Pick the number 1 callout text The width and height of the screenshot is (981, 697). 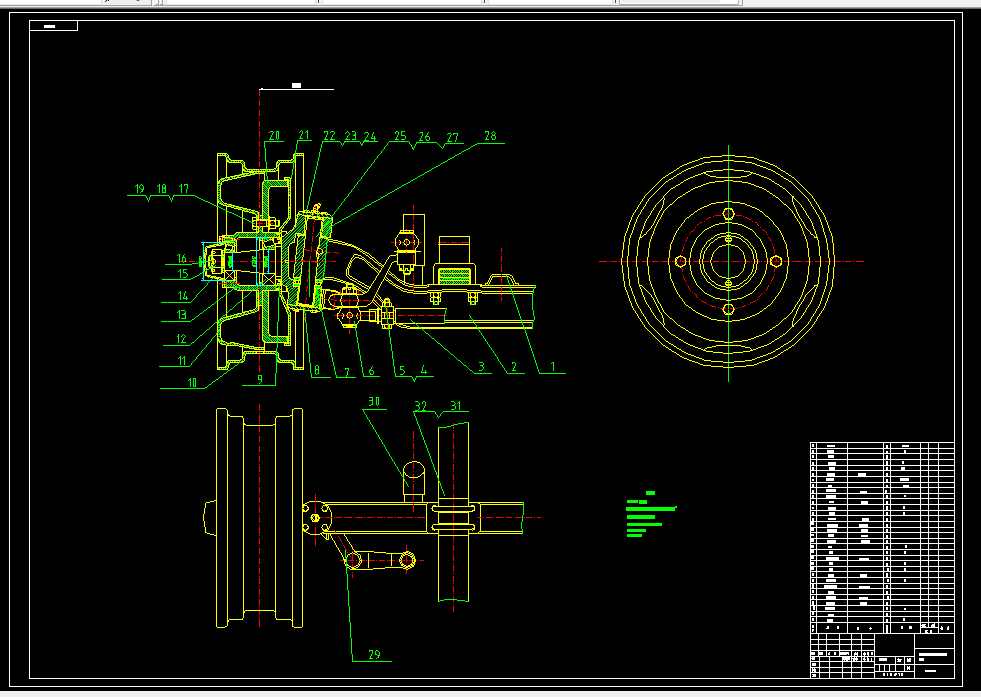click(552, 367)
